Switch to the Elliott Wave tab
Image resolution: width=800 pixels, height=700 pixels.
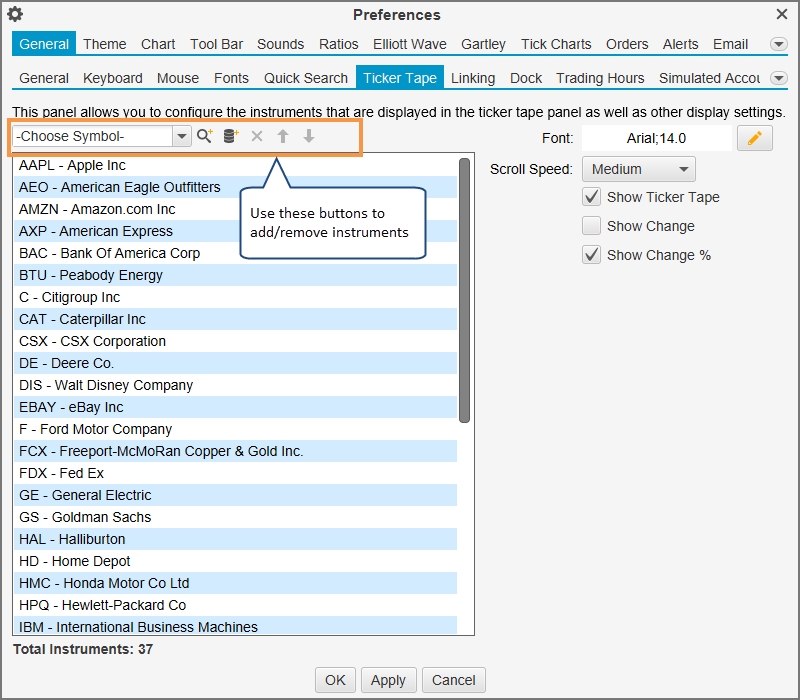click(x=410, y=44)
